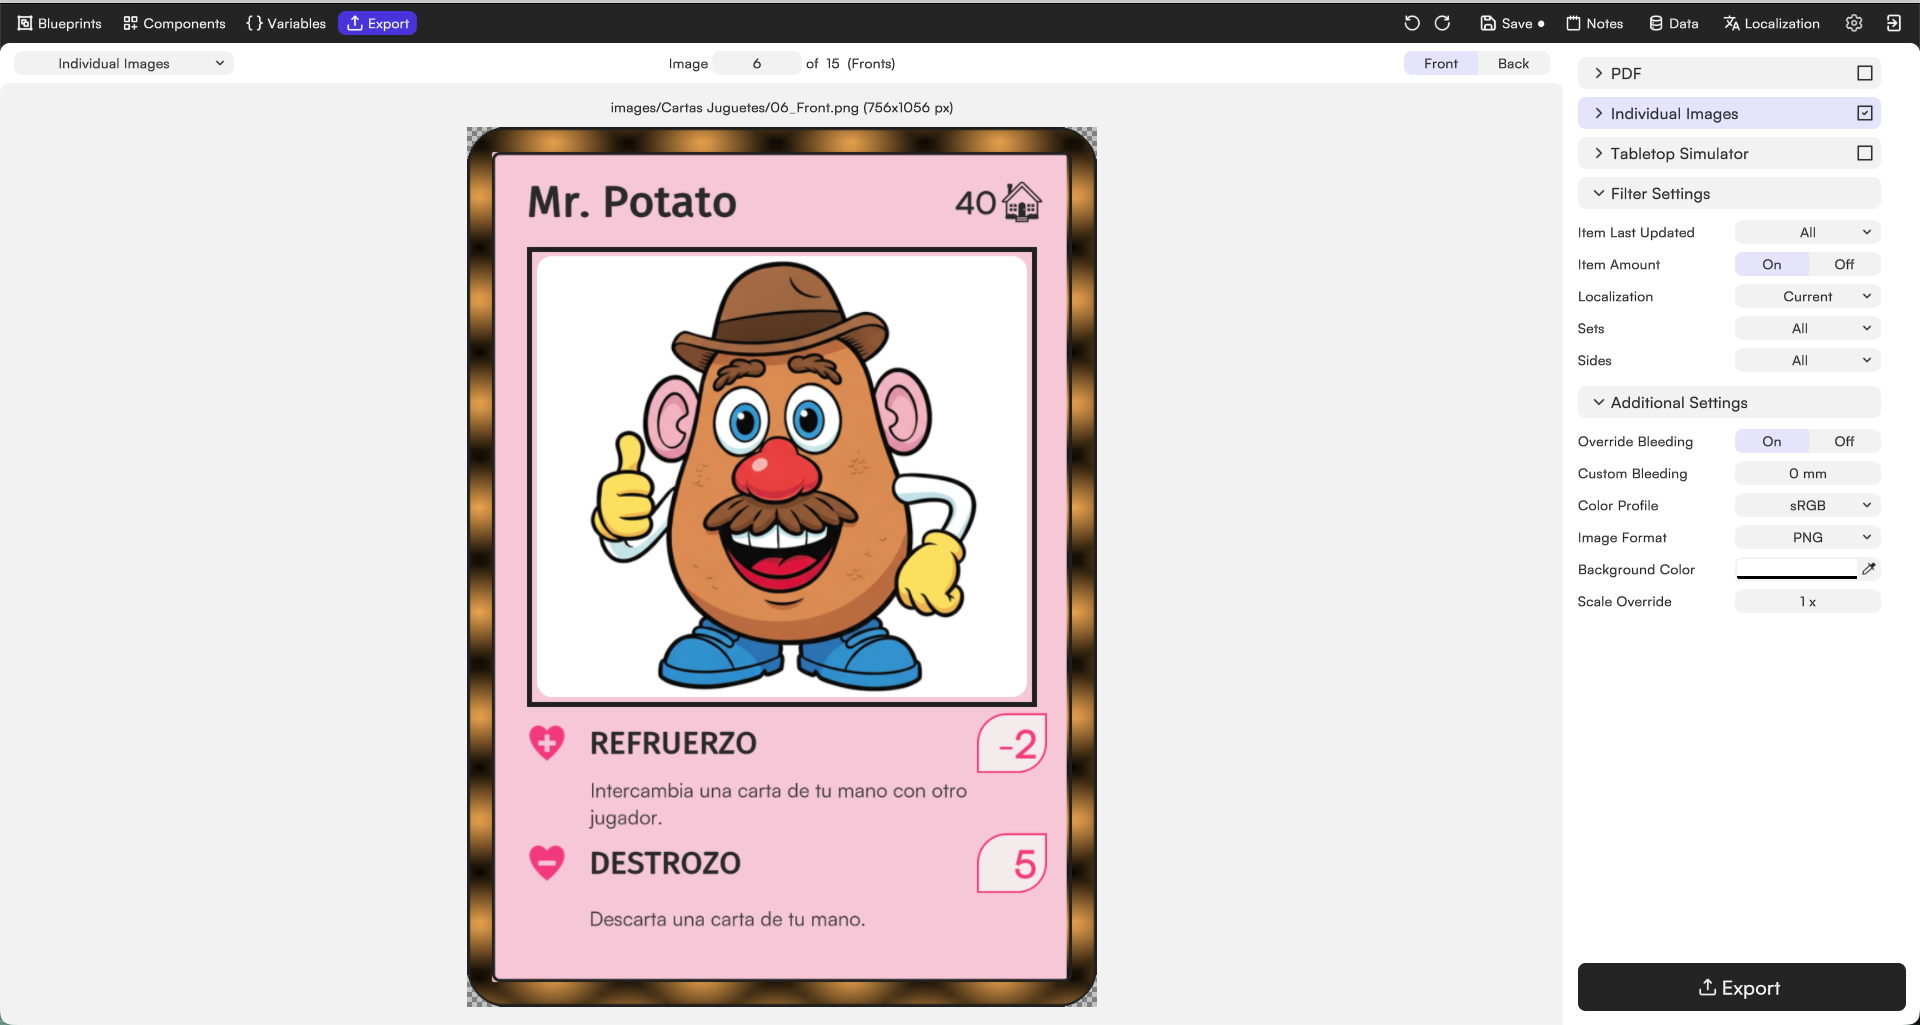Click the redo arrow icon

point(1442,23)
